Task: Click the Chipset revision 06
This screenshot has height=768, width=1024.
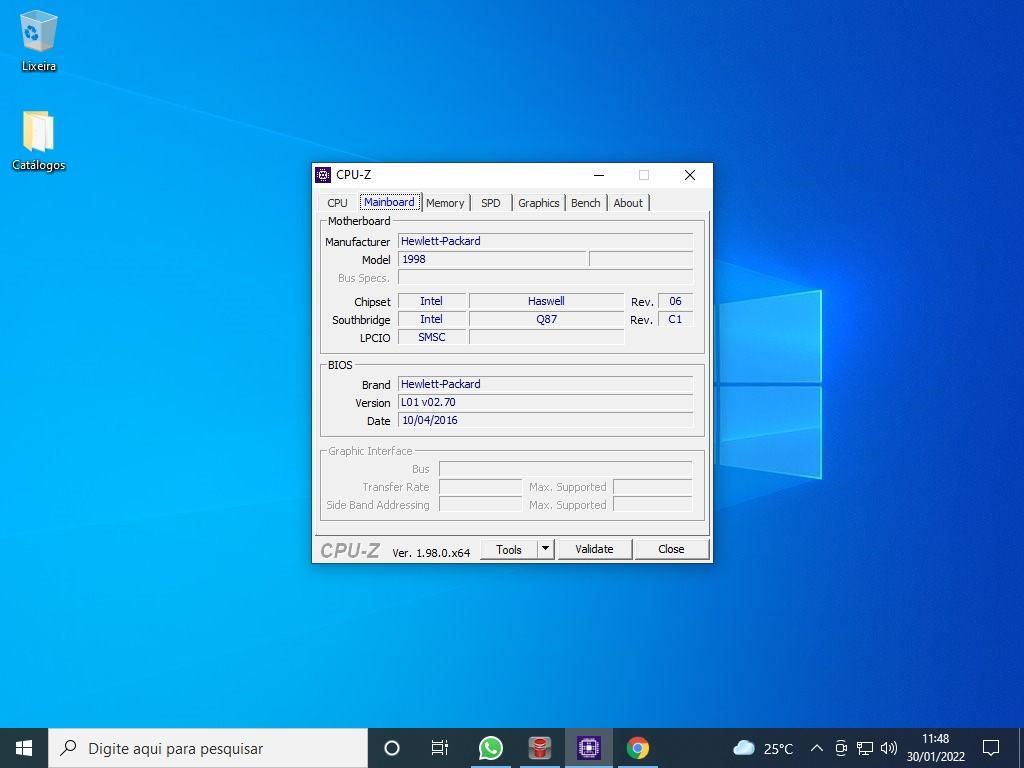Action: tap(675, 301)
